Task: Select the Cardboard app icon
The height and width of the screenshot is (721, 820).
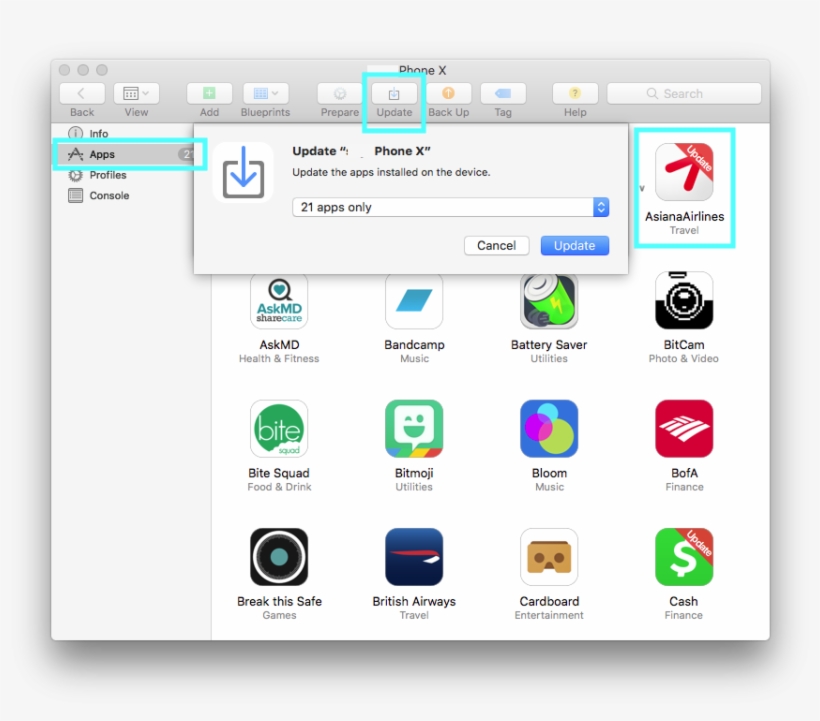Action: pos(549,557)
